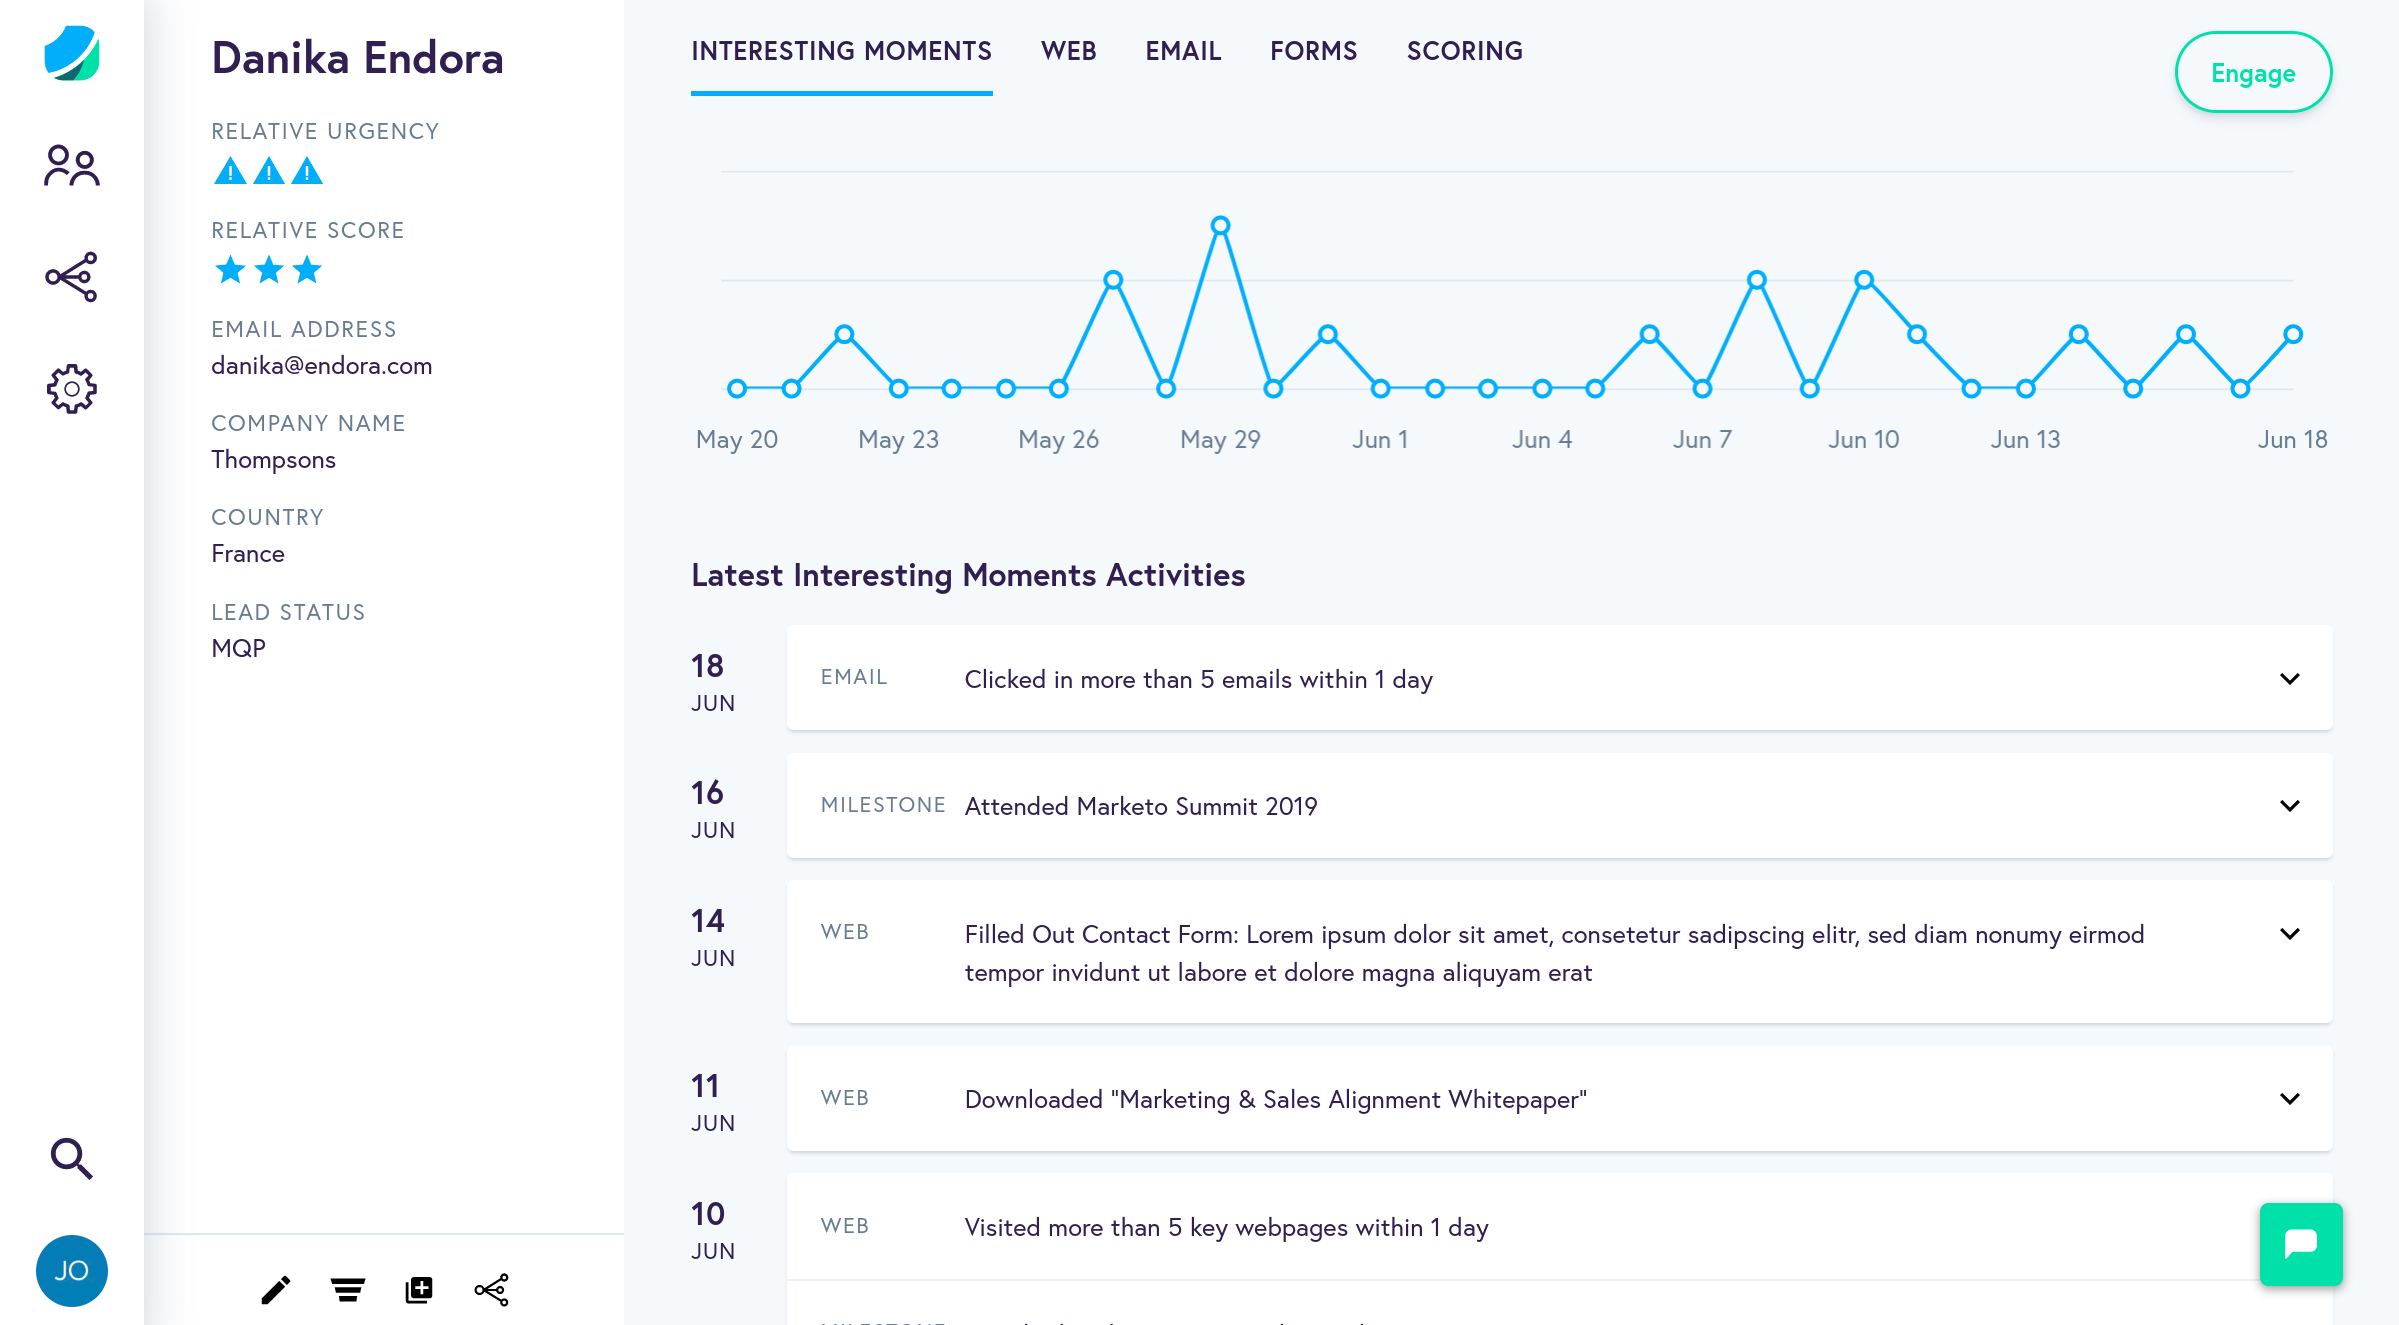
Task: Open Settings gear in sidebar
Action: point(72,389)
